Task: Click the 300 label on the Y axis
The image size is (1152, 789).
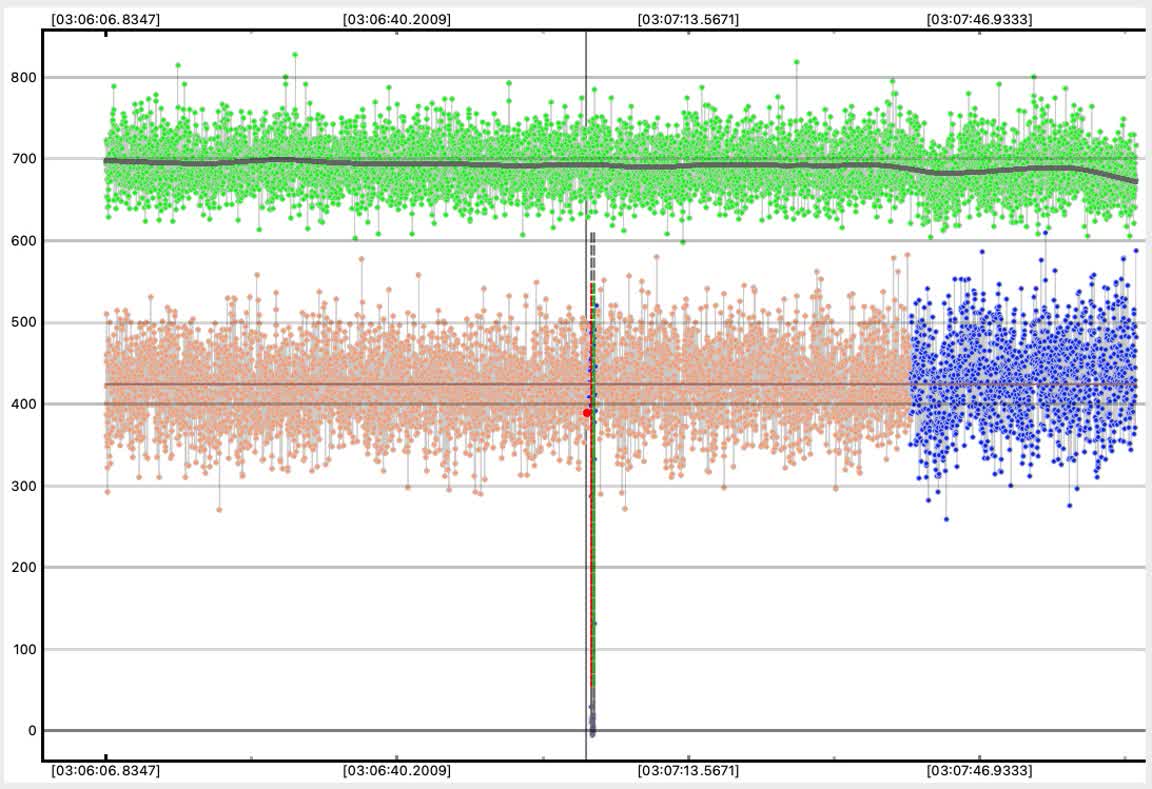Action: tap(23, 486)
